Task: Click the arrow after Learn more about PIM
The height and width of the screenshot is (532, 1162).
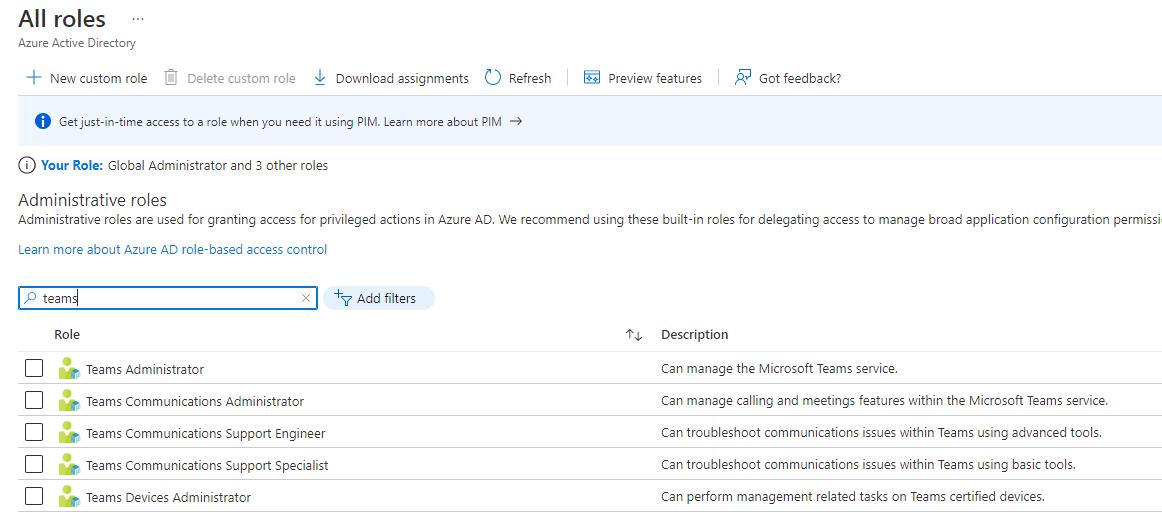Action: pos(516,121)
